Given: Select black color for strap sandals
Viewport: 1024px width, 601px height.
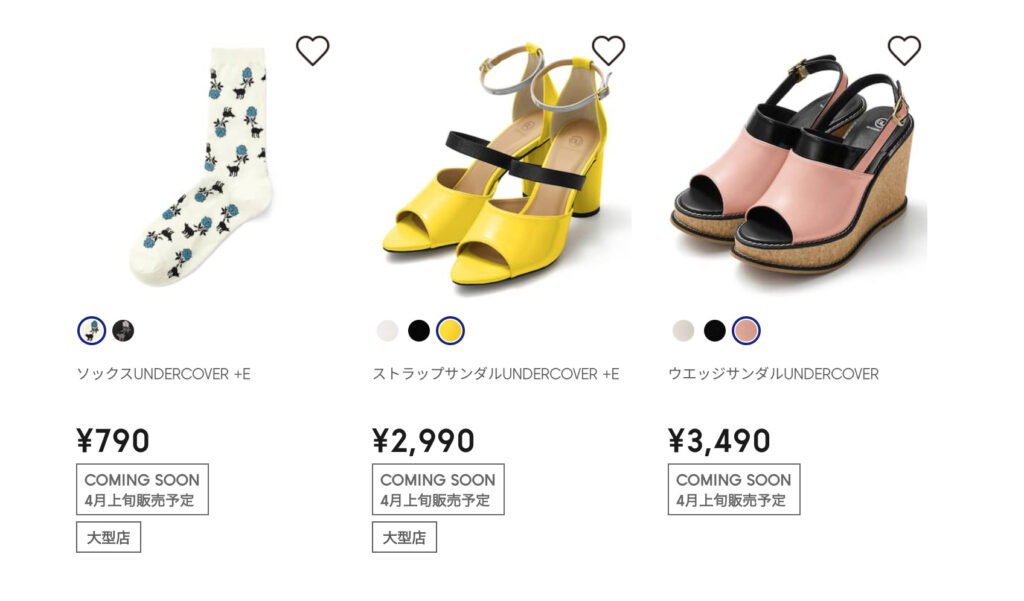Looking at the screenshot, I should coord(419,331).
